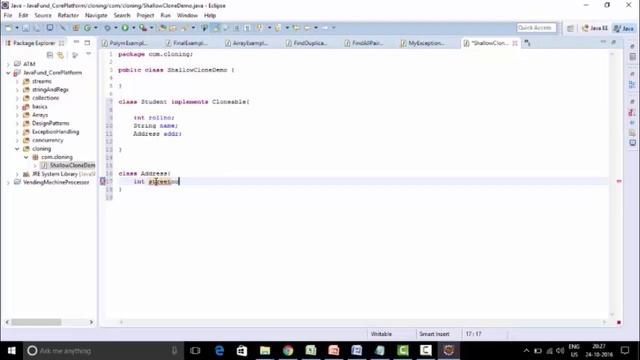Click the green Run button icon
Image resolution: width=640 pixels, height=360 pixels.
125,28
